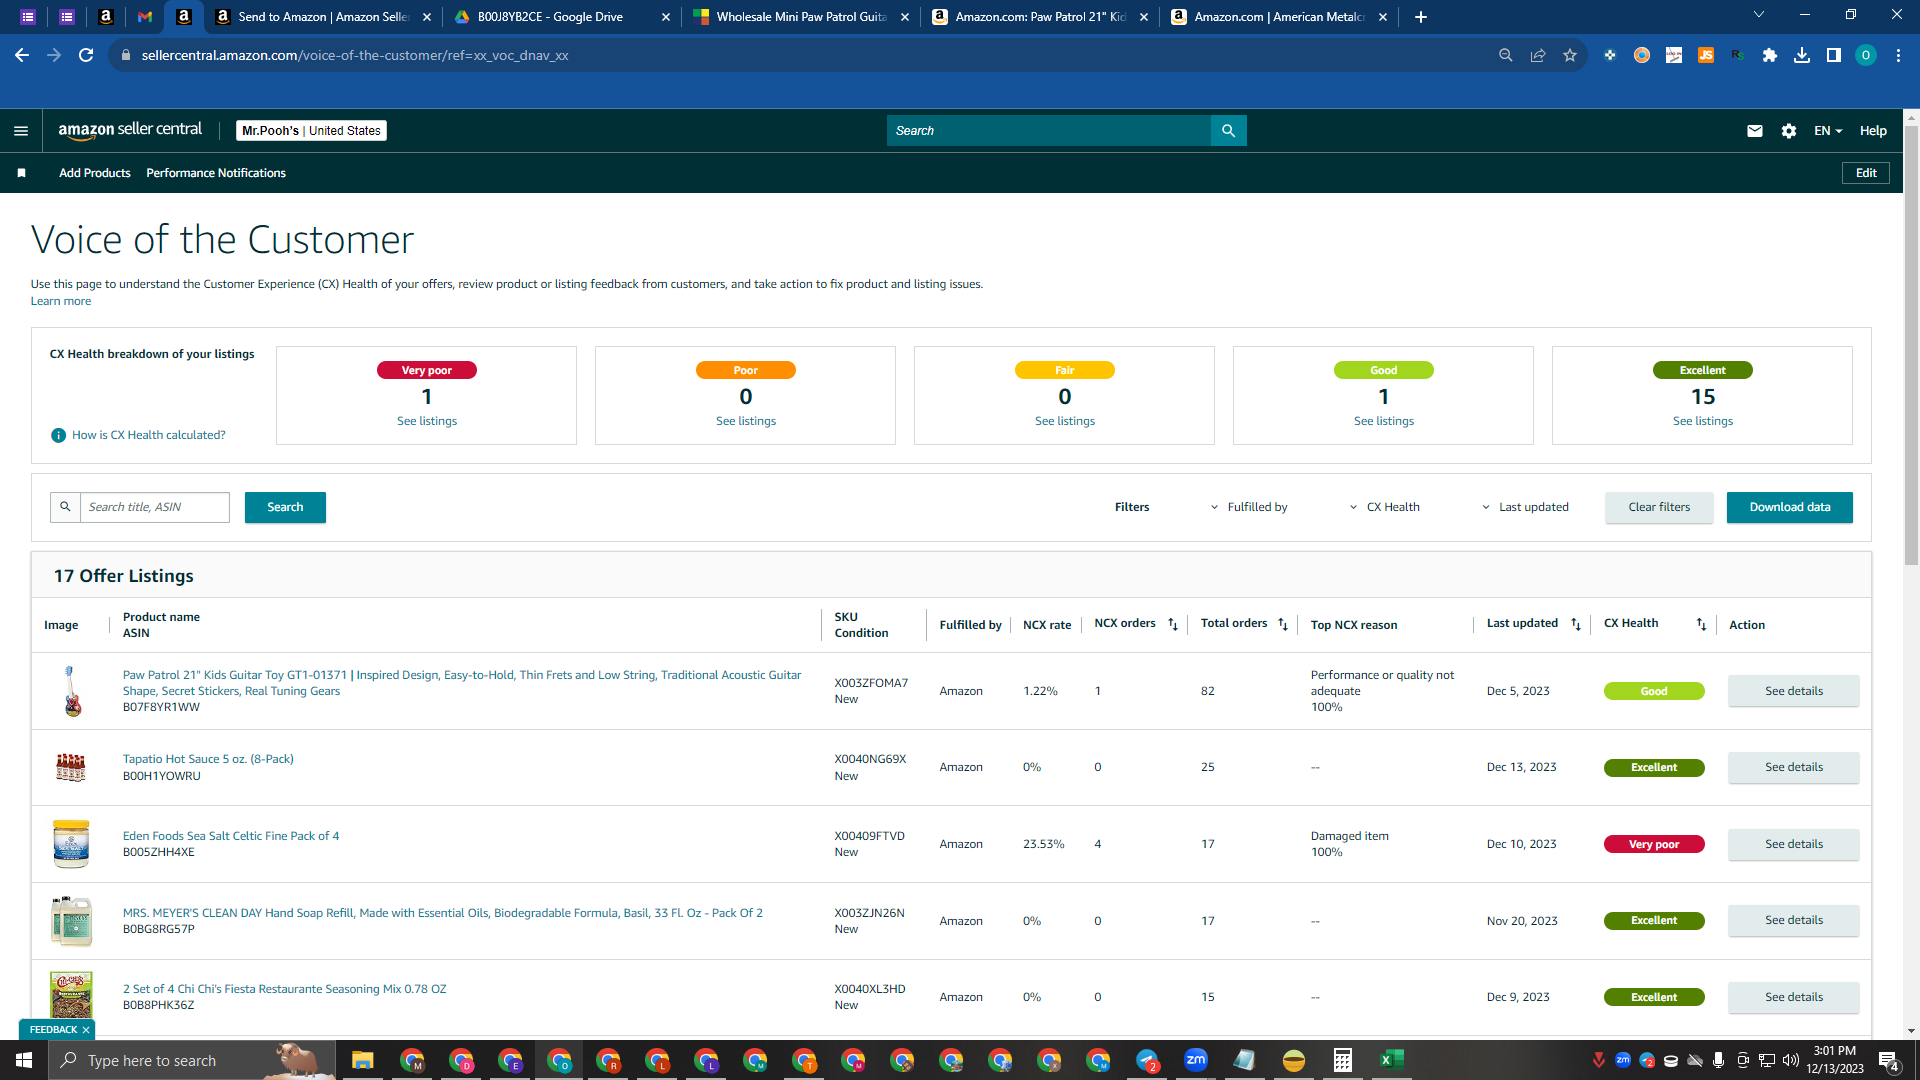Open the Help link in header
The height and width of the screenshot is (1080, 1920).
point(1873,131)
